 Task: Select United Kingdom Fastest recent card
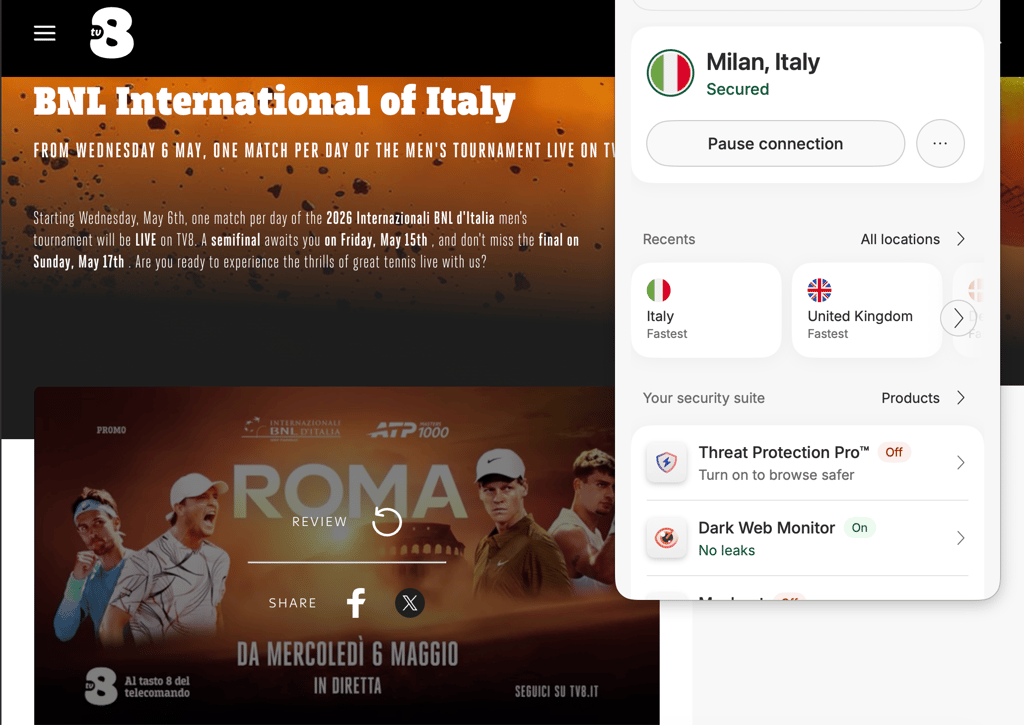click(867, 310)
